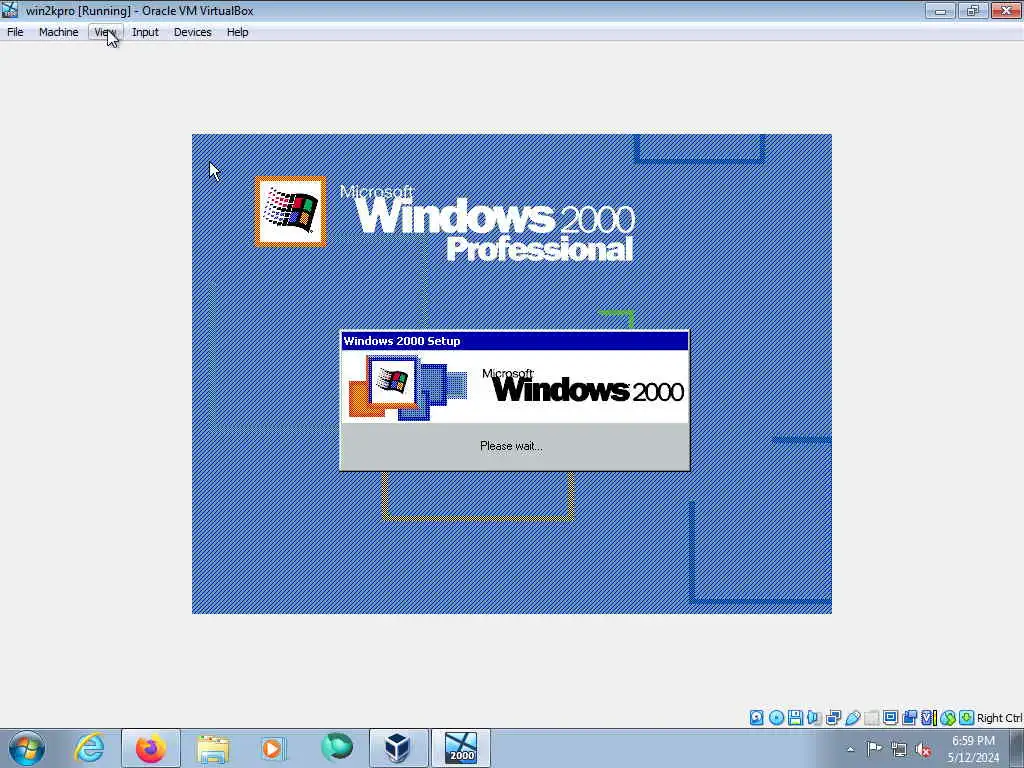1024x768 pixels.
Task: Click the hard disk activity status icon
Action: [x=756, y=718]
